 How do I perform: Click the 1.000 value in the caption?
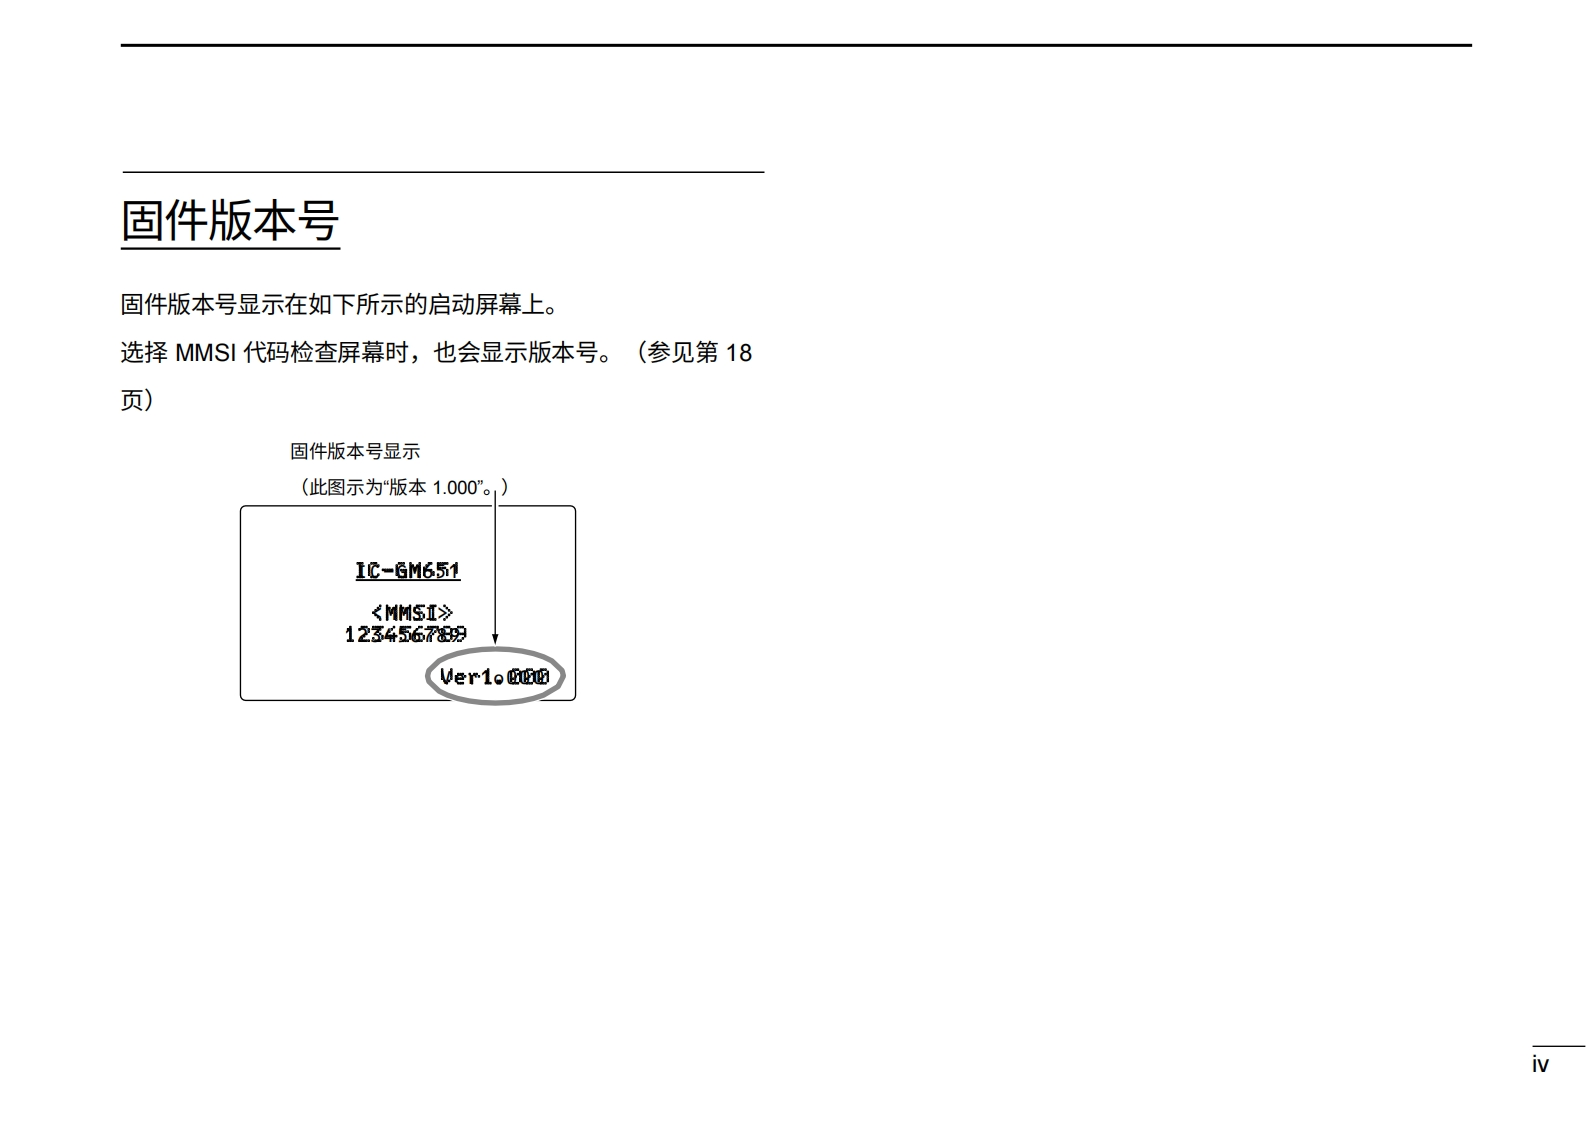click(454, 488)
